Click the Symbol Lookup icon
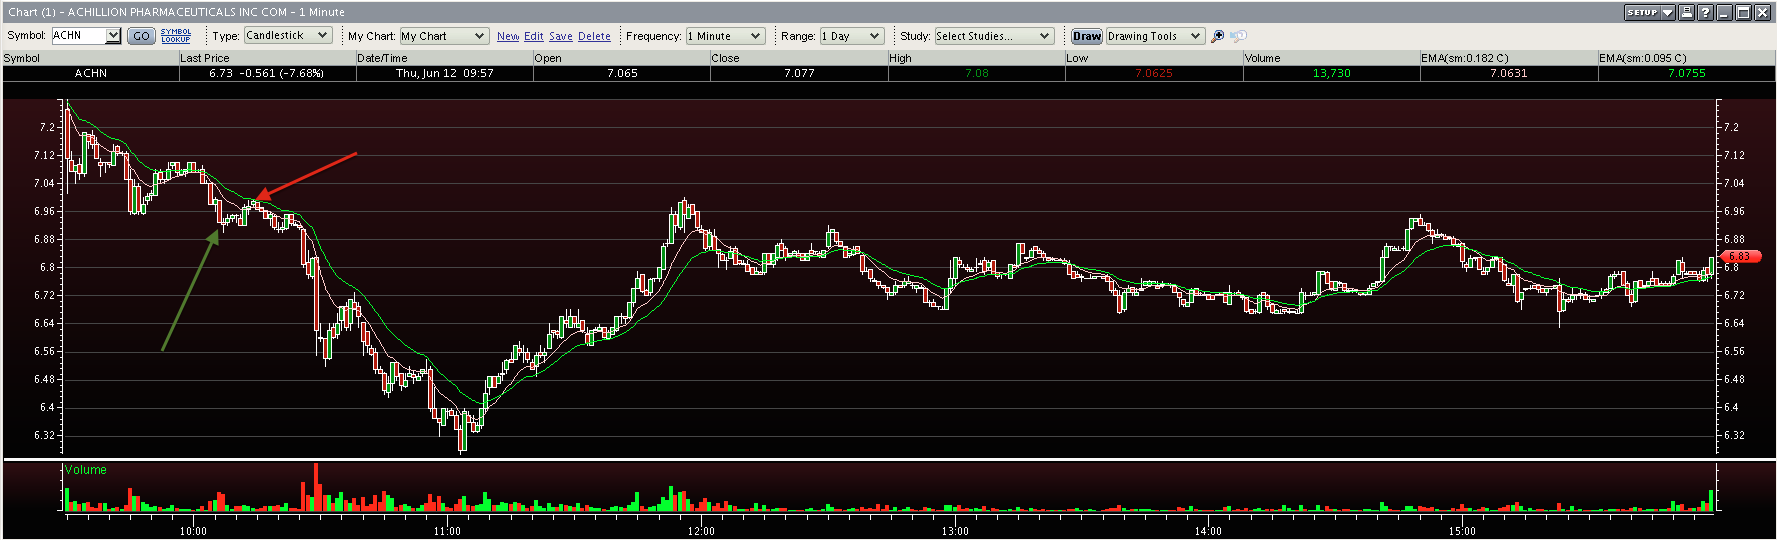 coord(175,36)
